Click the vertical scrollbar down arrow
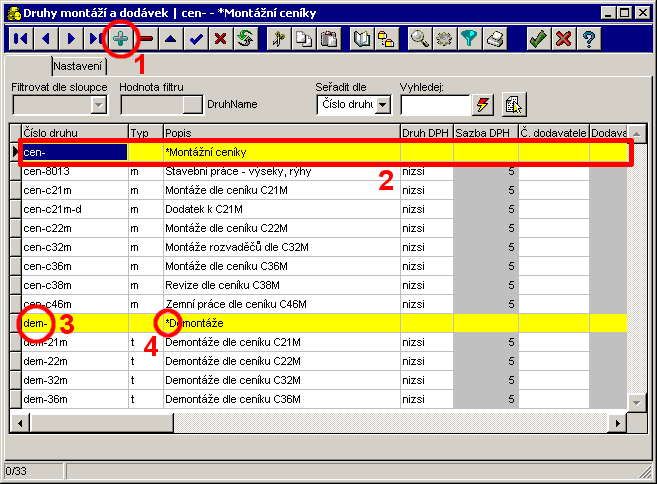 coord(636,402)
